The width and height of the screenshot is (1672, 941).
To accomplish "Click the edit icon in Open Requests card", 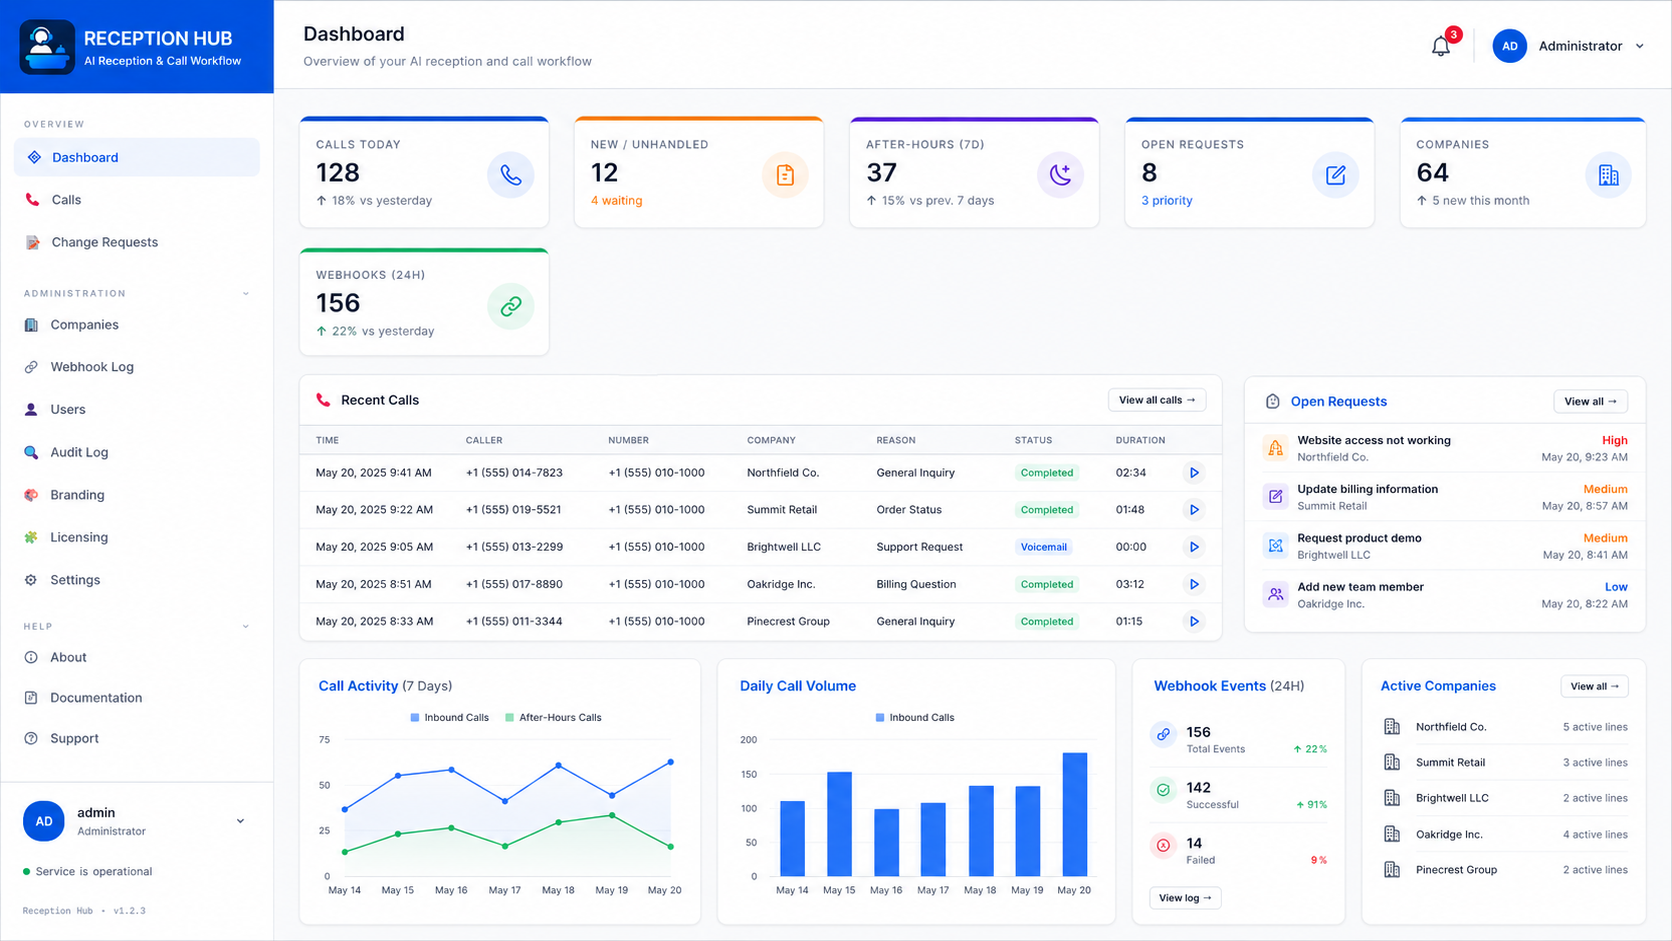I will point(1335,175).
